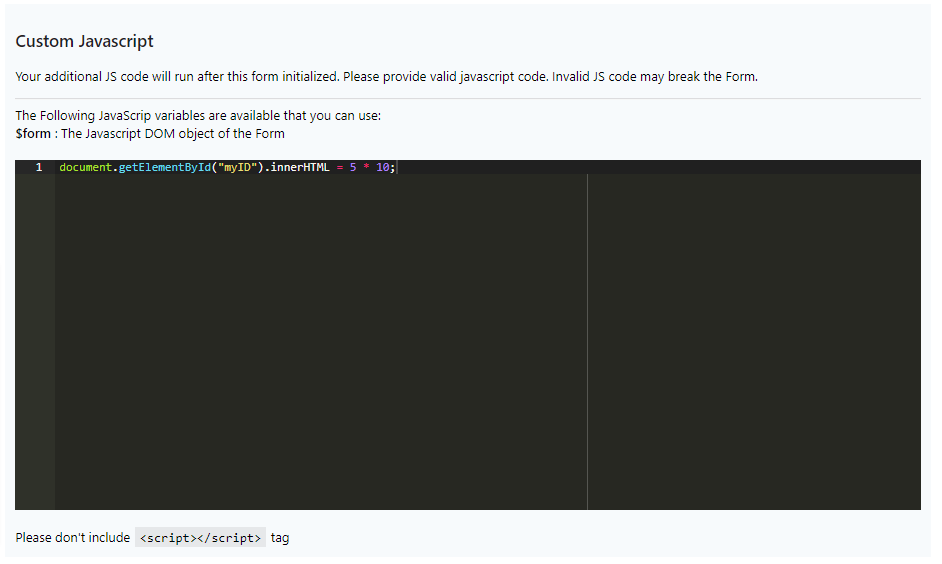Click the Custom Javascript heading
This screenshot has height=564, width=942.
85,42
